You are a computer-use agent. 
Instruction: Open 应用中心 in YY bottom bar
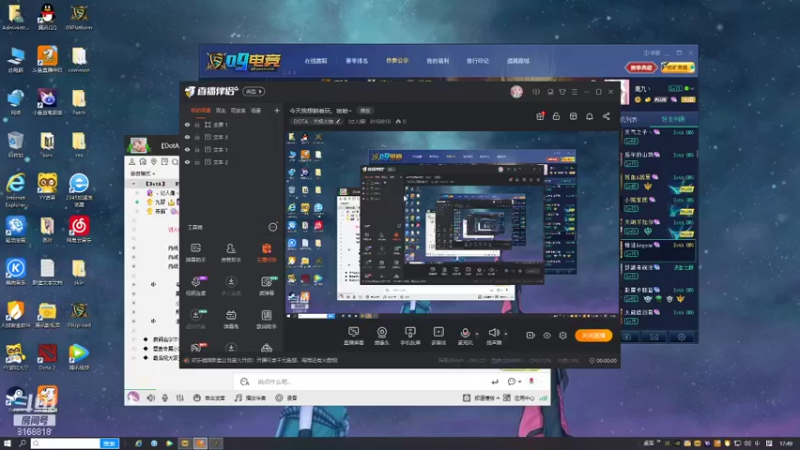(519, 398)
